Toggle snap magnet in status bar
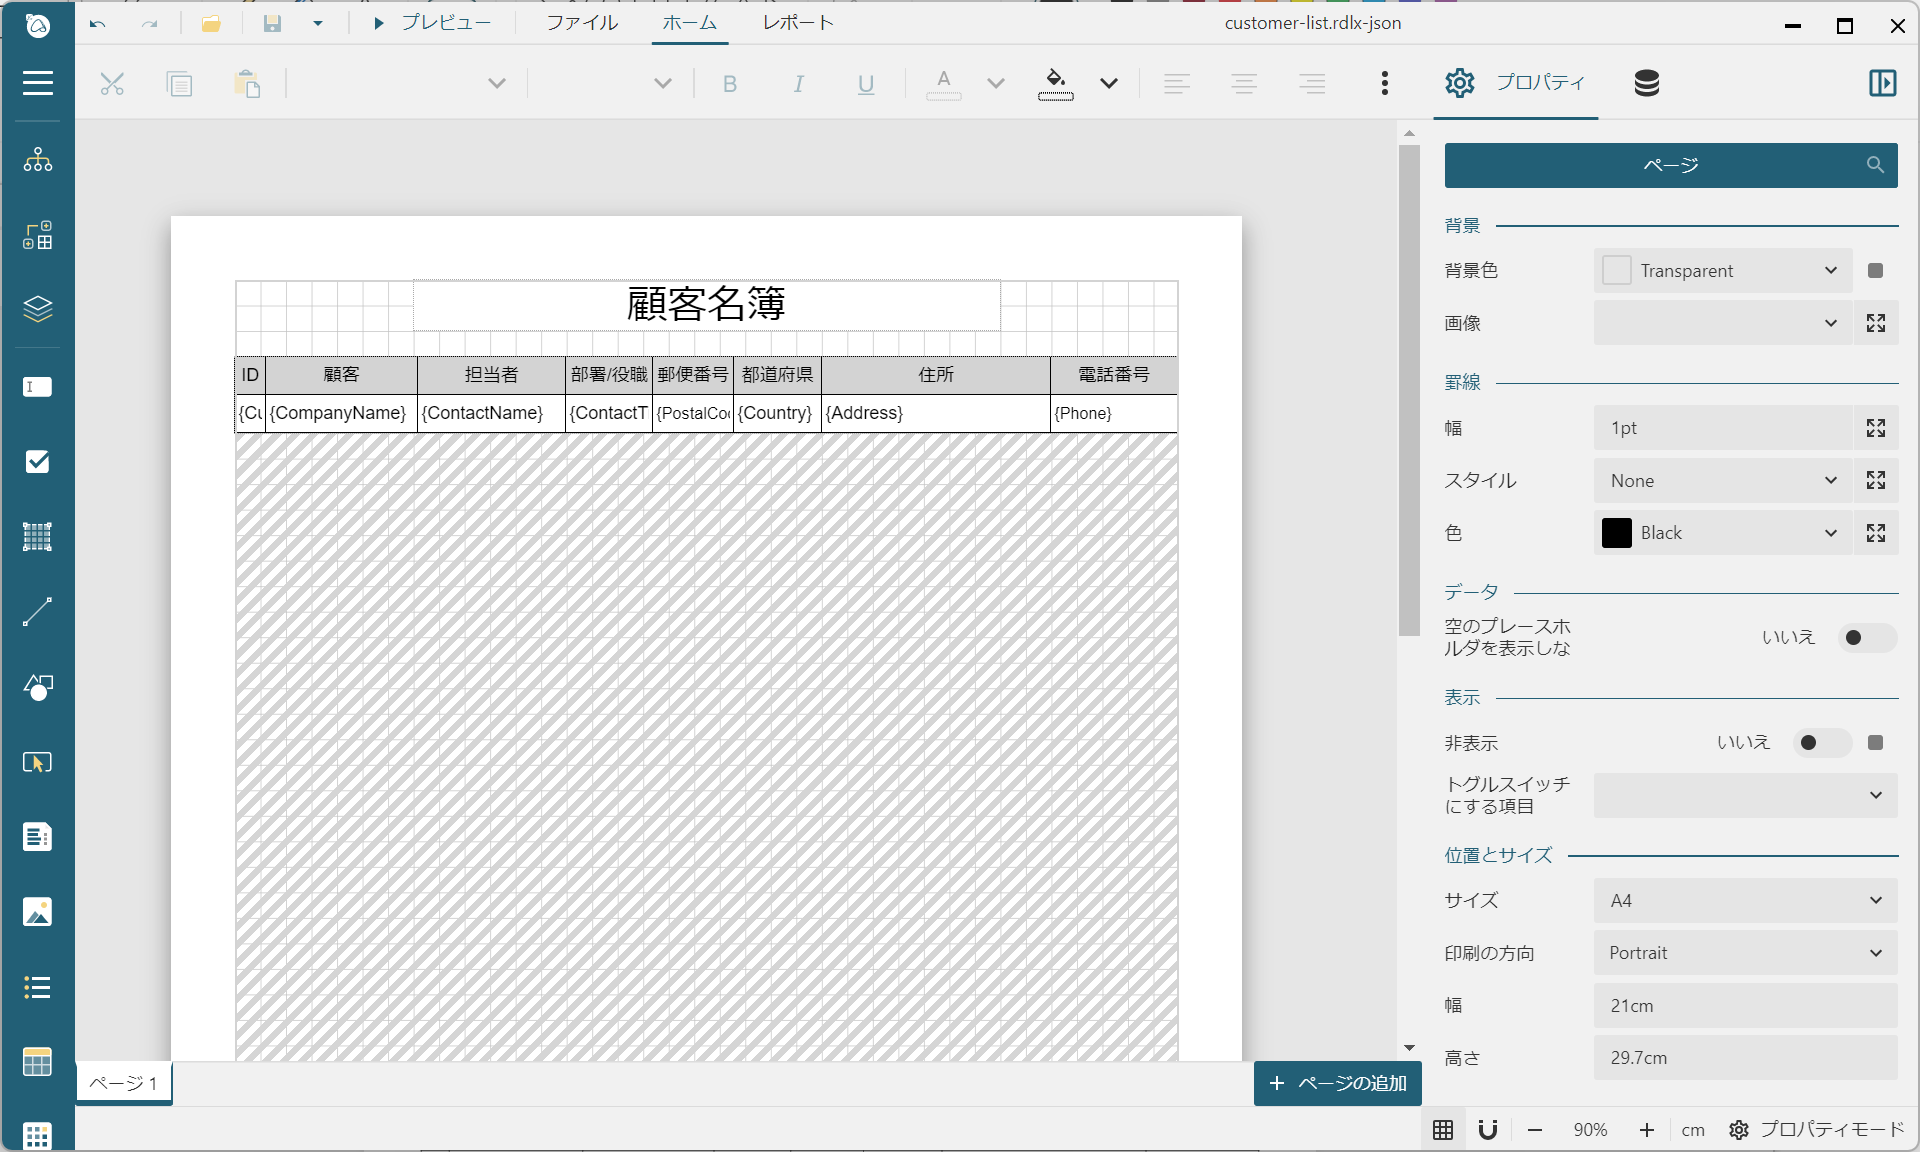This screenshot has width=1920, height=1152. pyautogui.click(x=1488, y=1129)
